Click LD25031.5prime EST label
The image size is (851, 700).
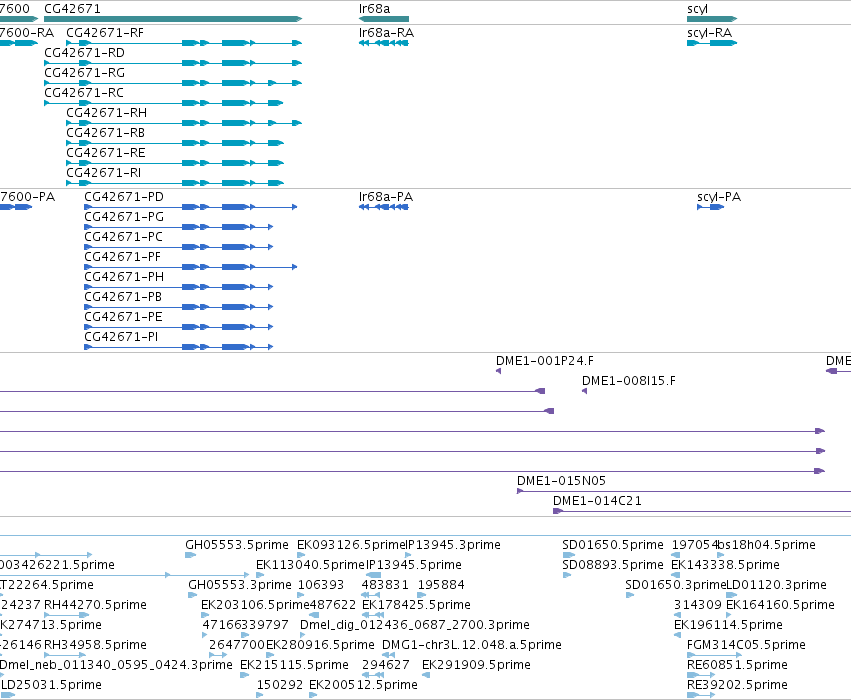point(52,685)
